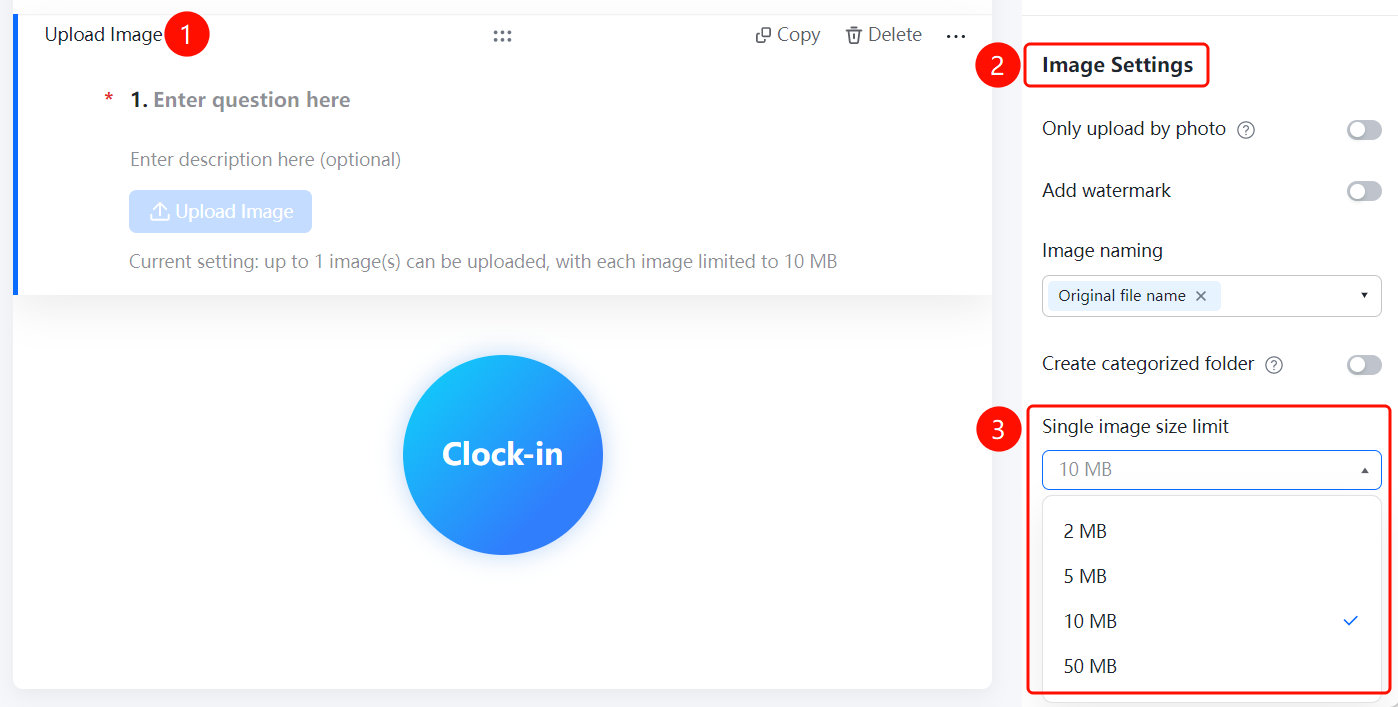Pick 50 MB size limit option
This screenshot has height=707, width=1398.
1212,666
